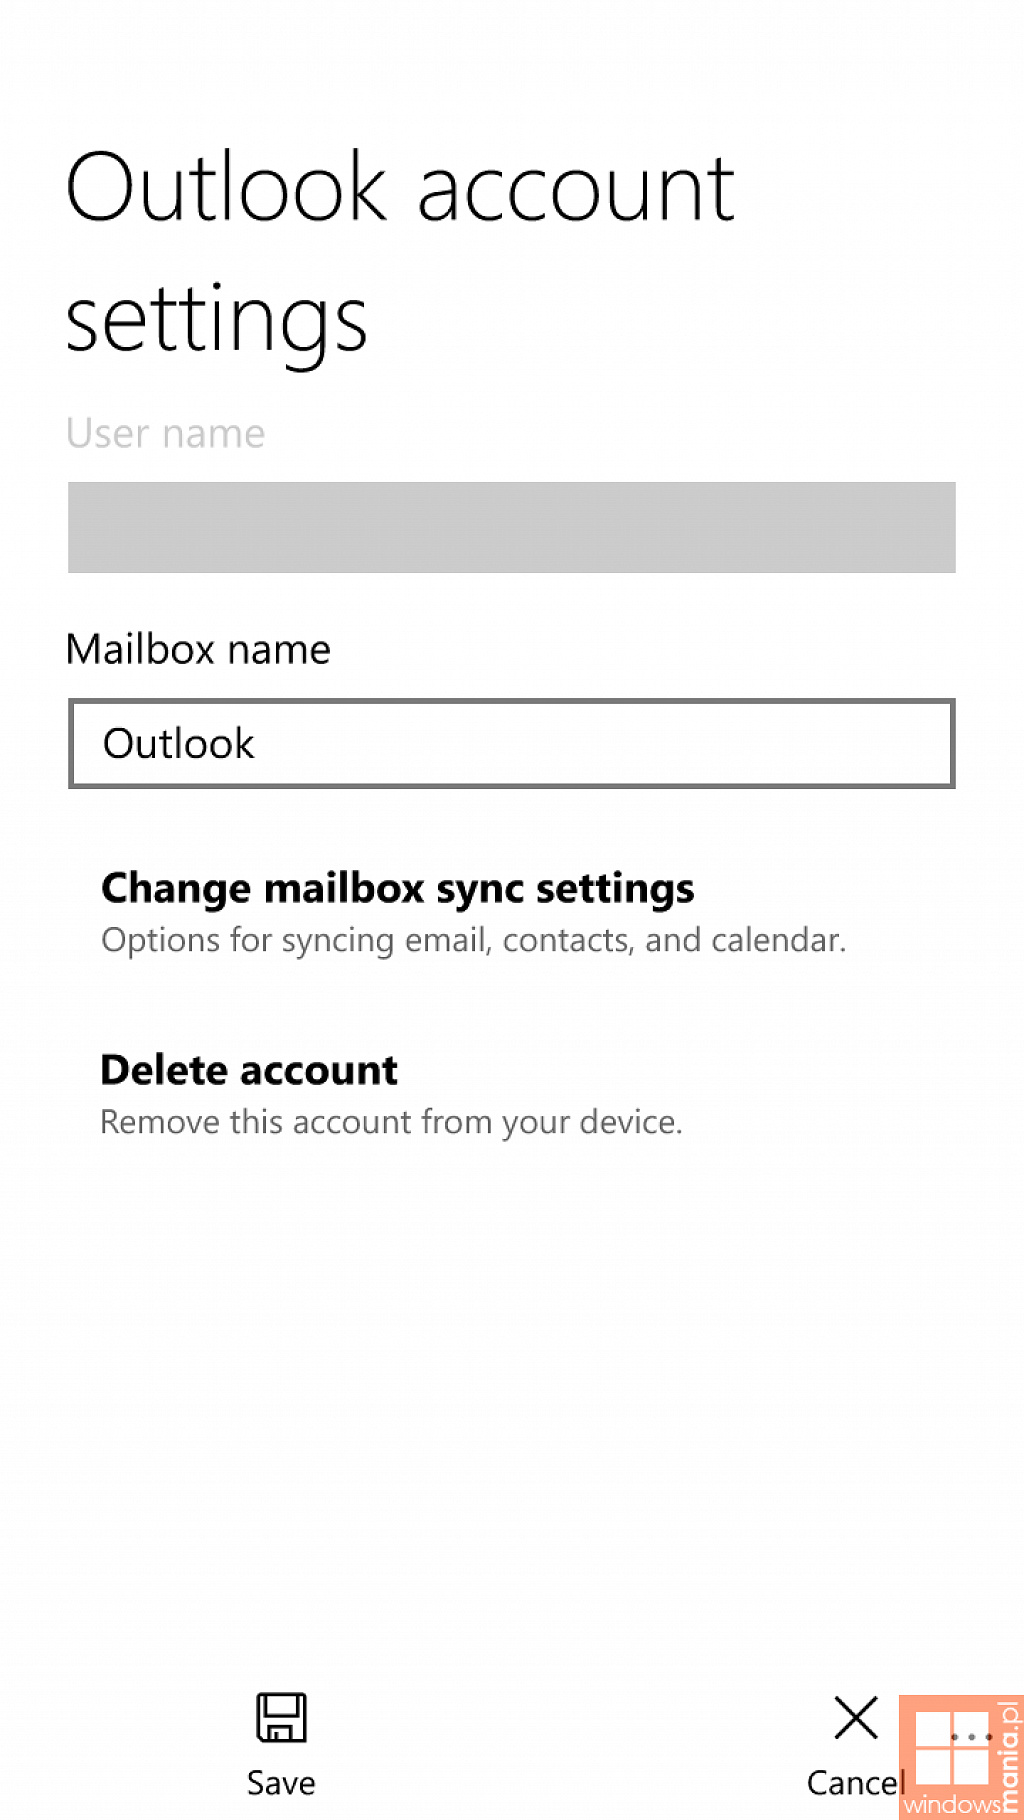
Task: Select 'Remove this account from your device.'
Action: [391, 1122]
